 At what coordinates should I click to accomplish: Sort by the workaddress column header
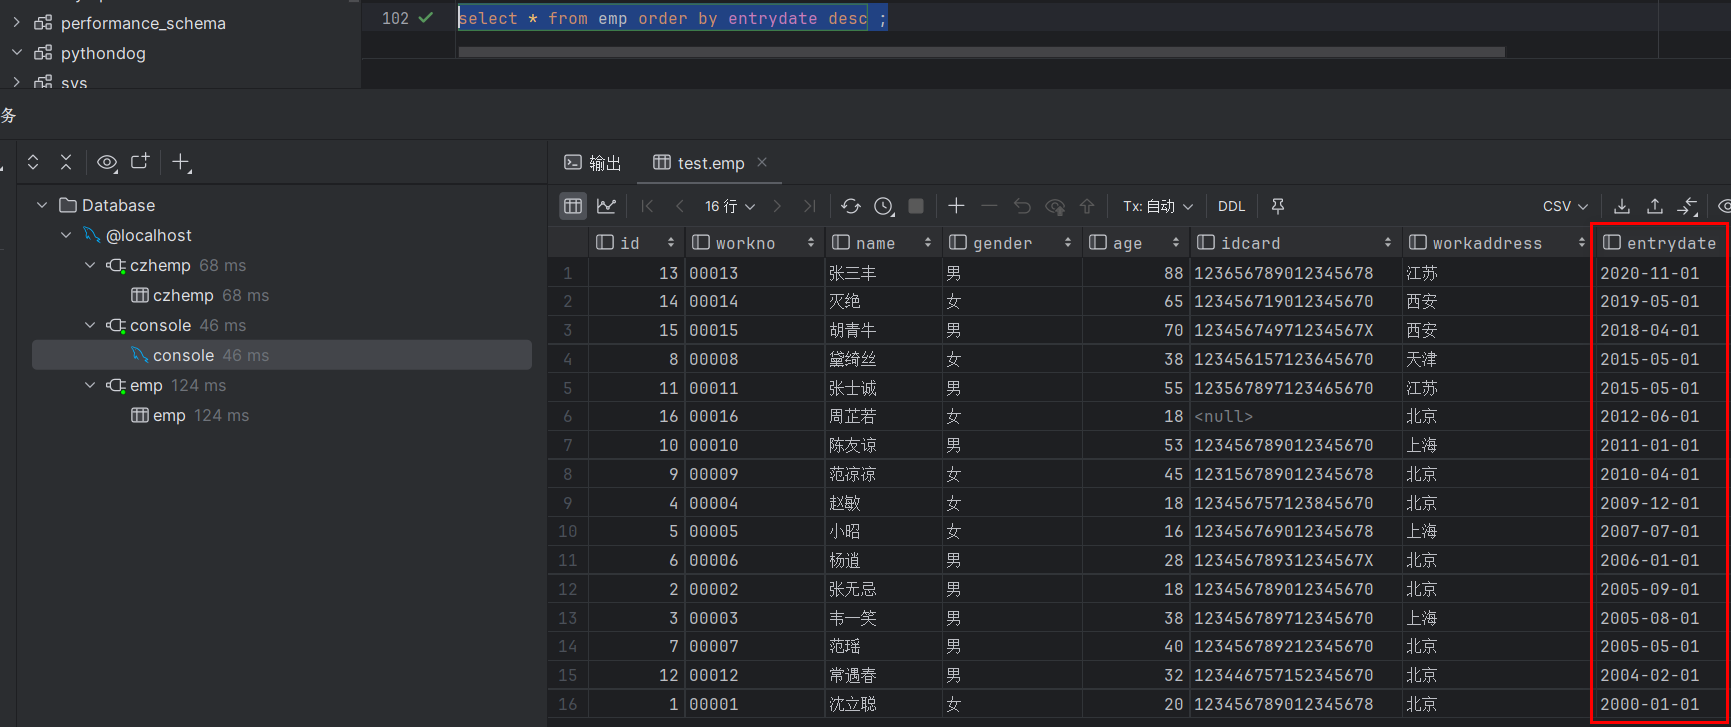tap(1497, 243)
